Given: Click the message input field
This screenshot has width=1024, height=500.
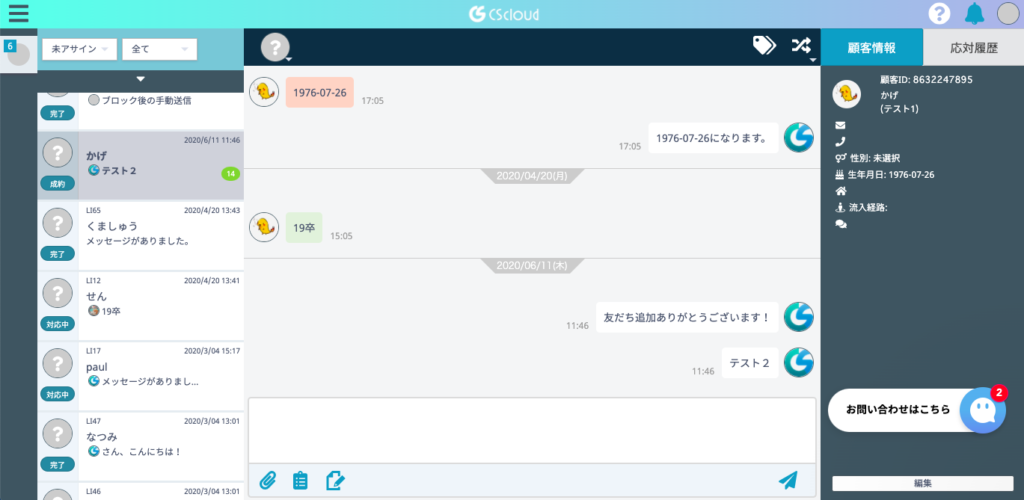Looking at the screenshot, I should [x=532, y=431].
